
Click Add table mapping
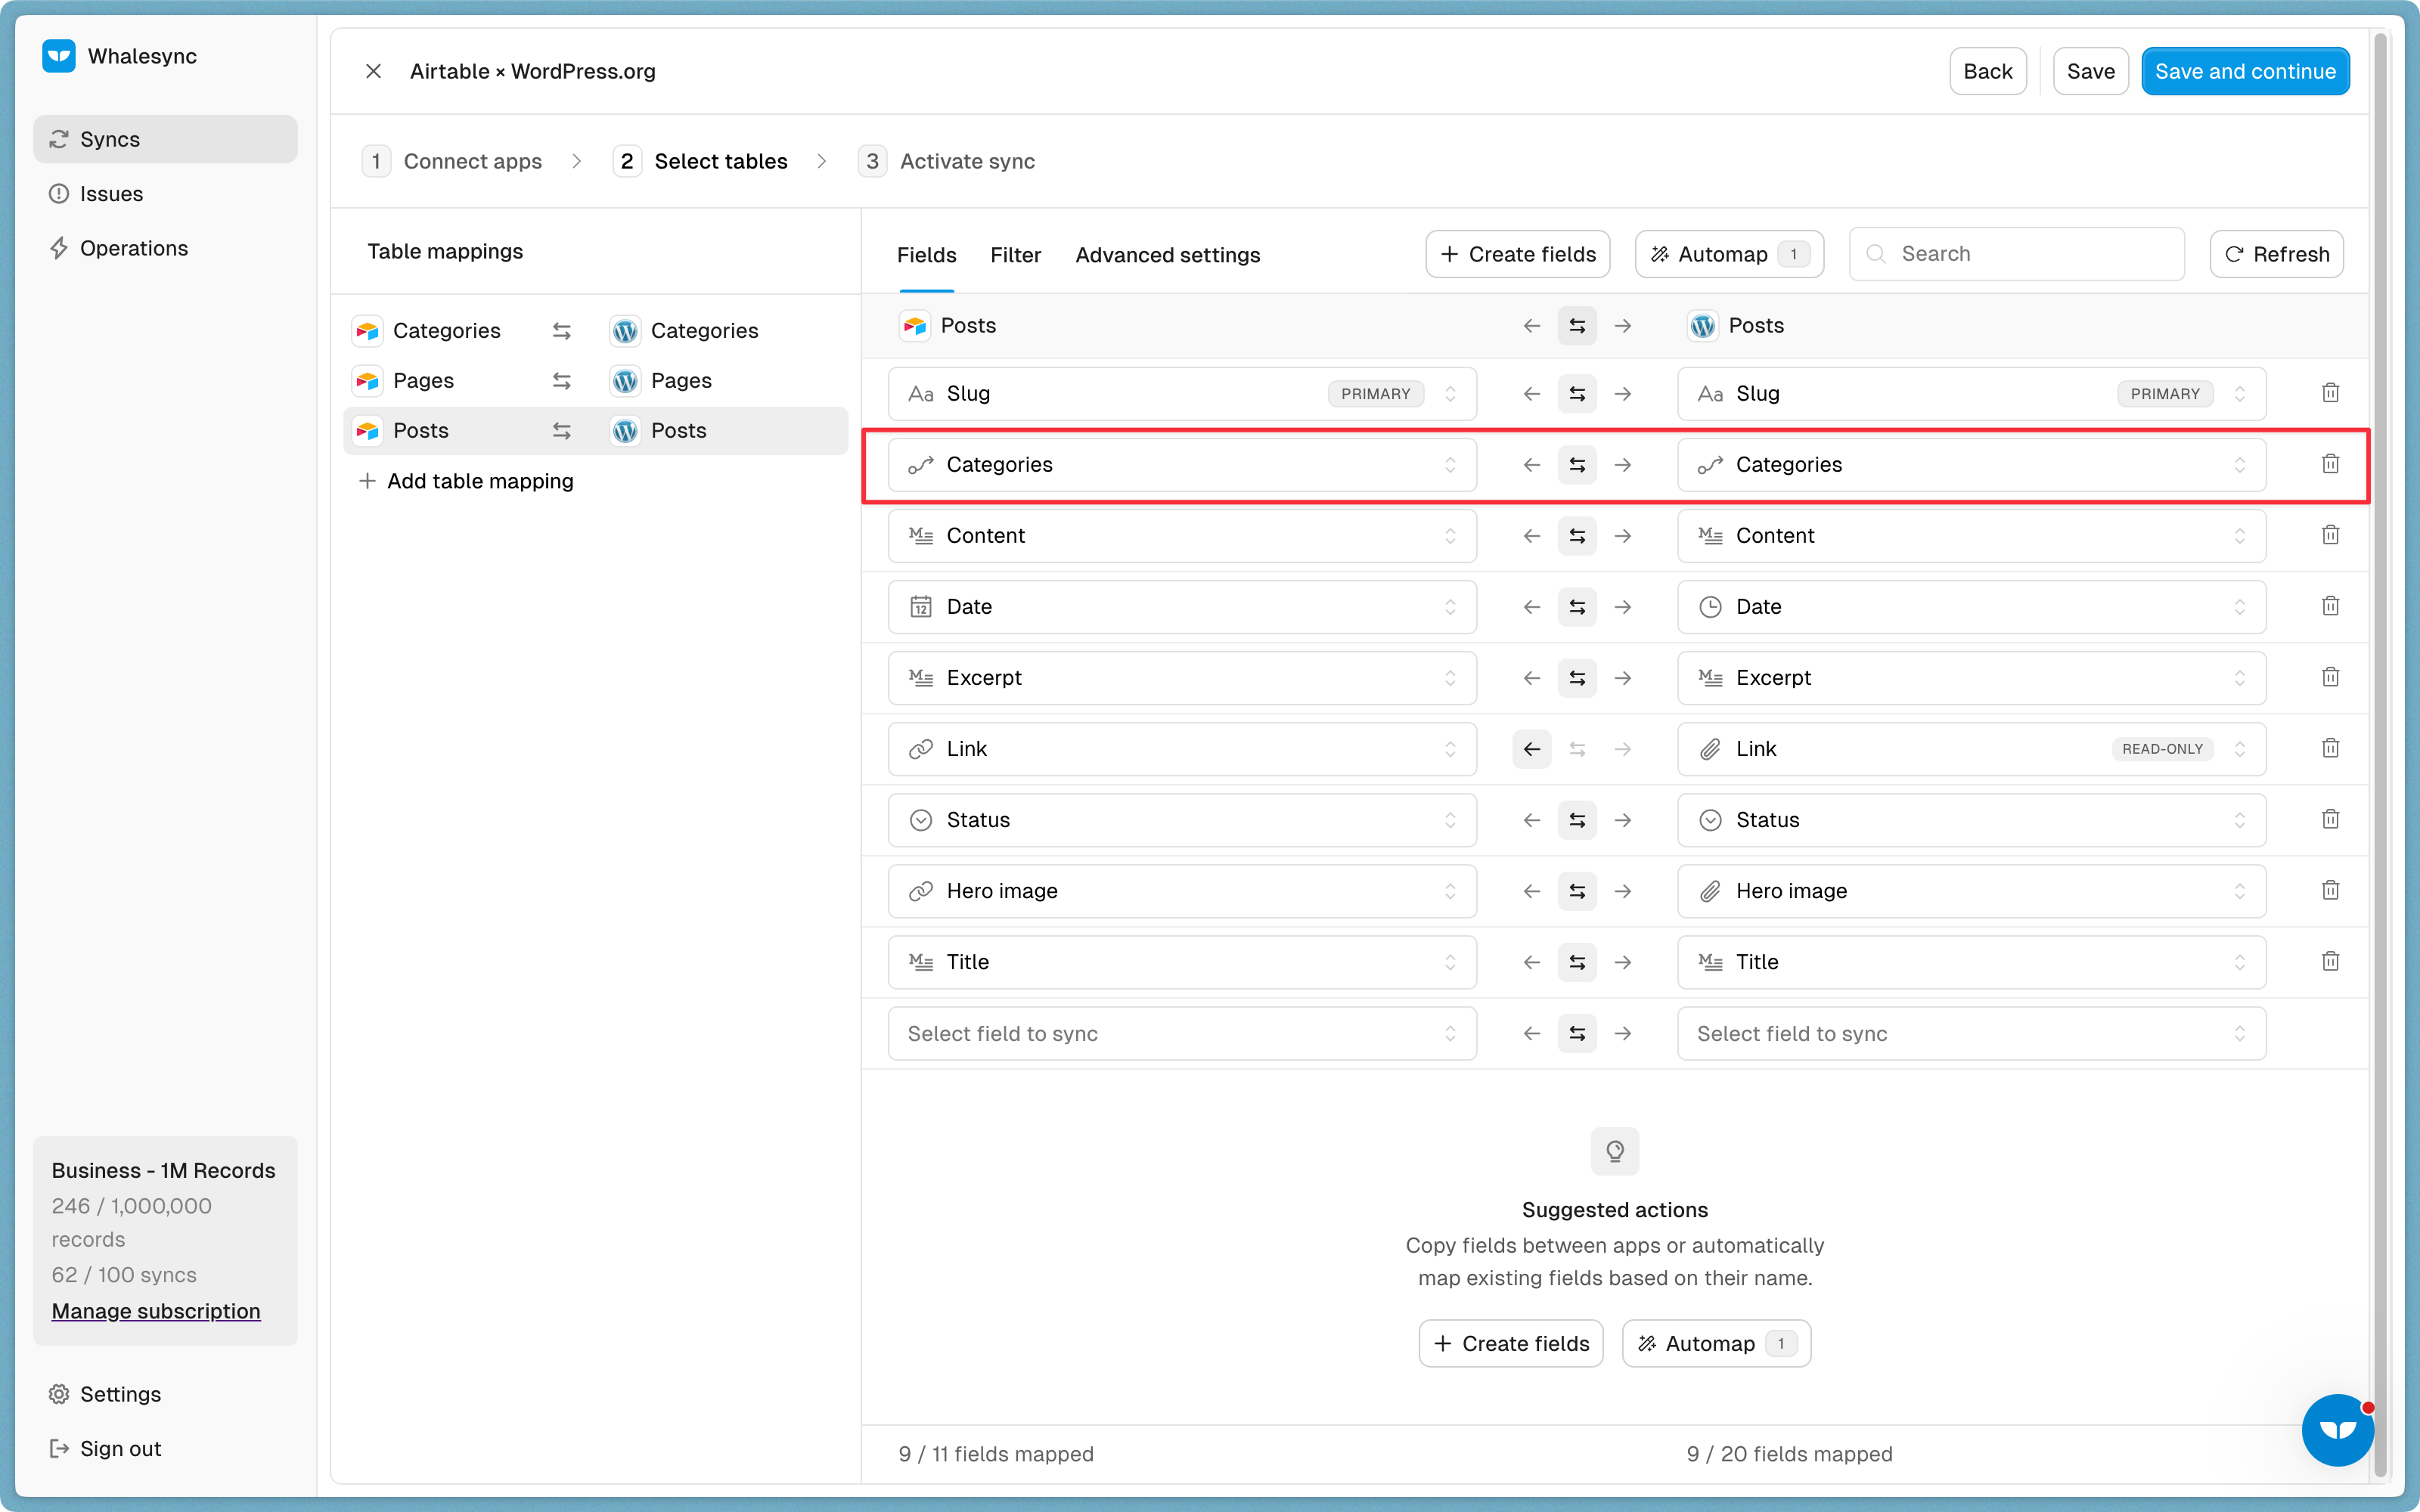(x=466, y=481)
